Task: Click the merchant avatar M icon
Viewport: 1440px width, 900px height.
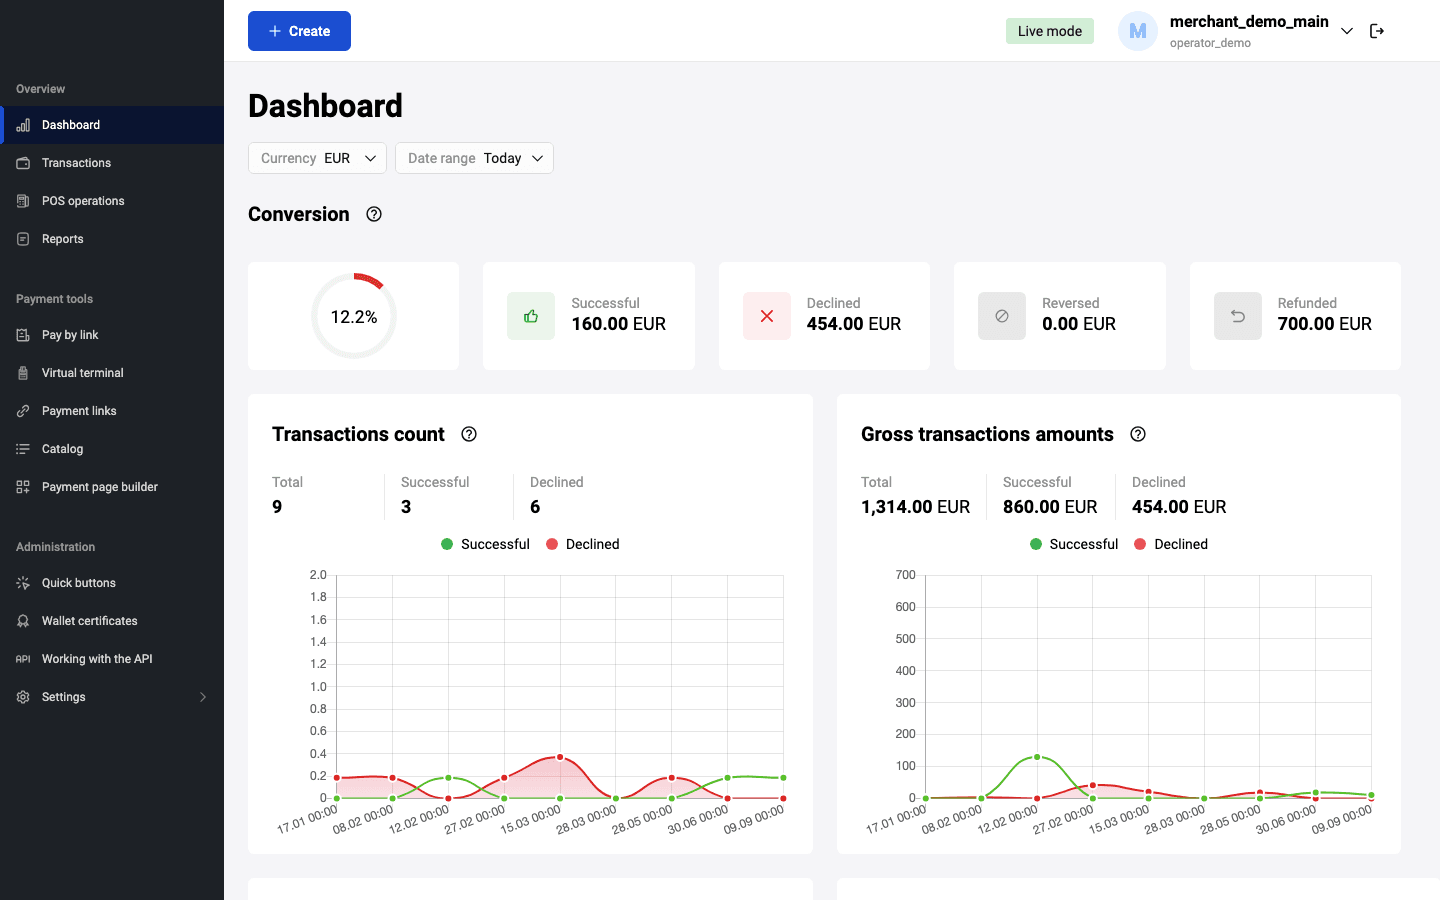Action: (x=1138, y=31)
